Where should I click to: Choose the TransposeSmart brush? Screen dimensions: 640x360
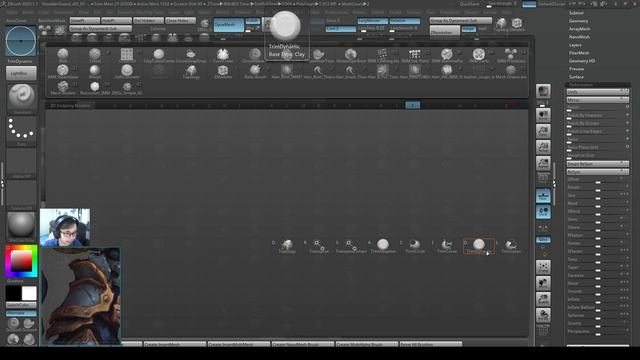351,246
